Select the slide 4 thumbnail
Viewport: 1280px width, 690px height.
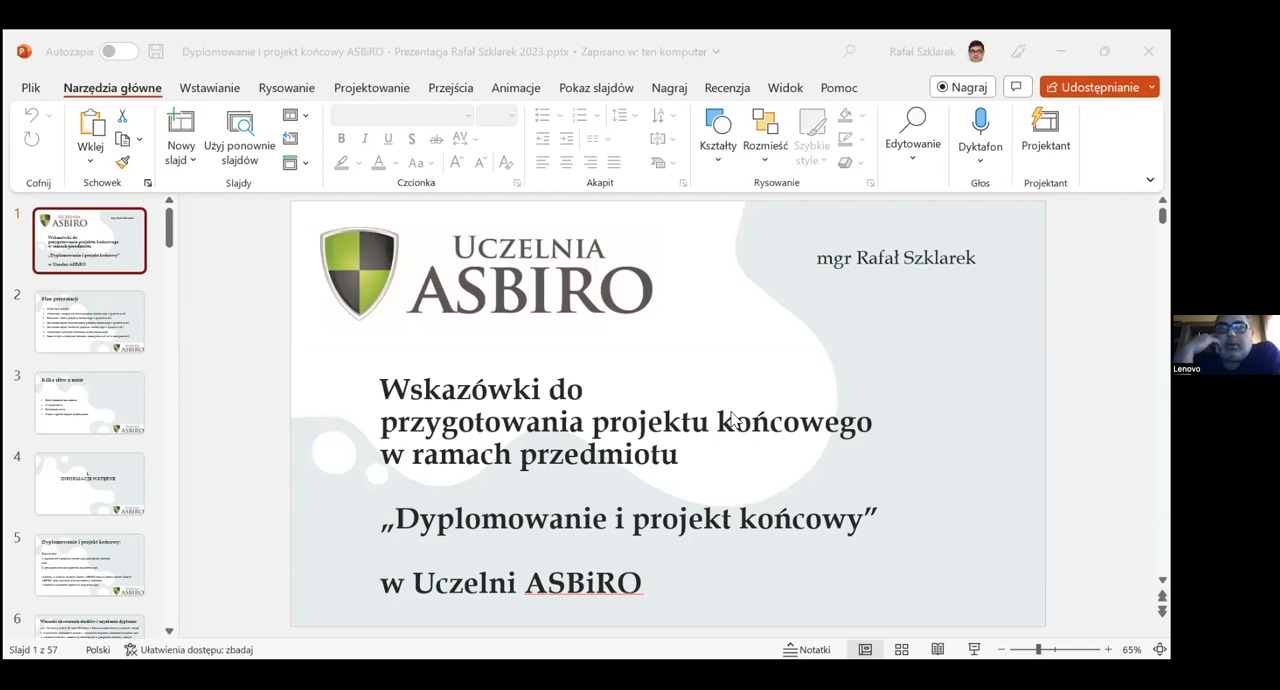point(90,484)
